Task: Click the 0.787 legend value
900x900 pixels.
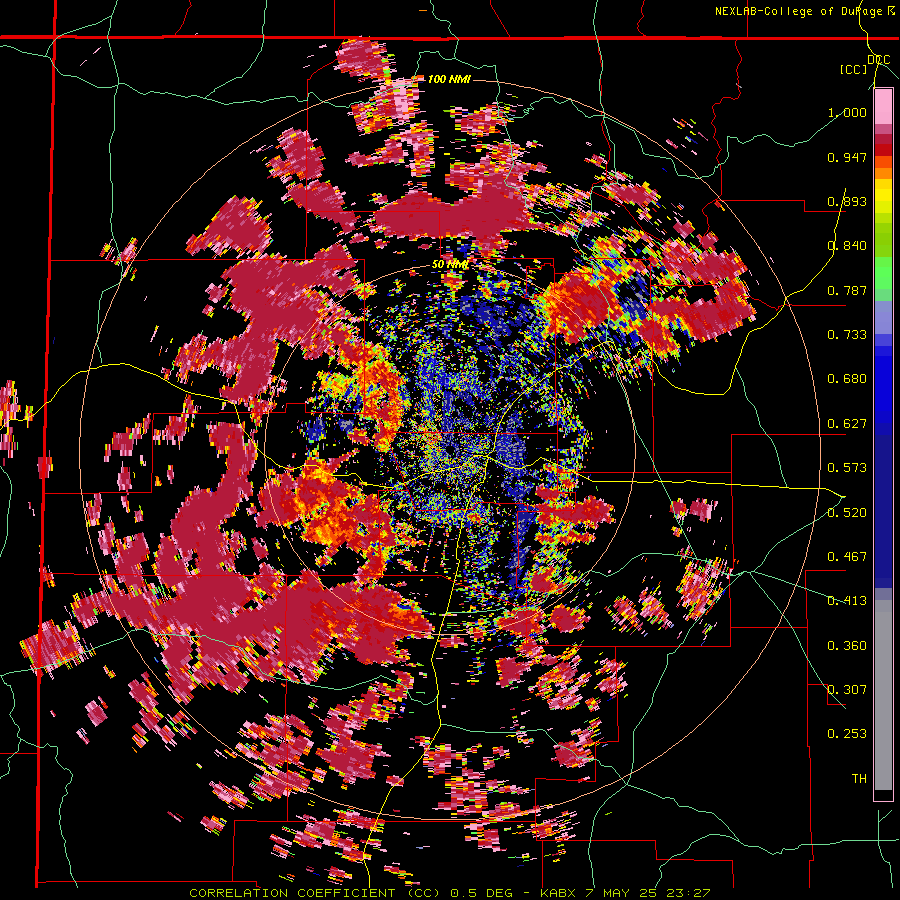Action: click(847, 290)
